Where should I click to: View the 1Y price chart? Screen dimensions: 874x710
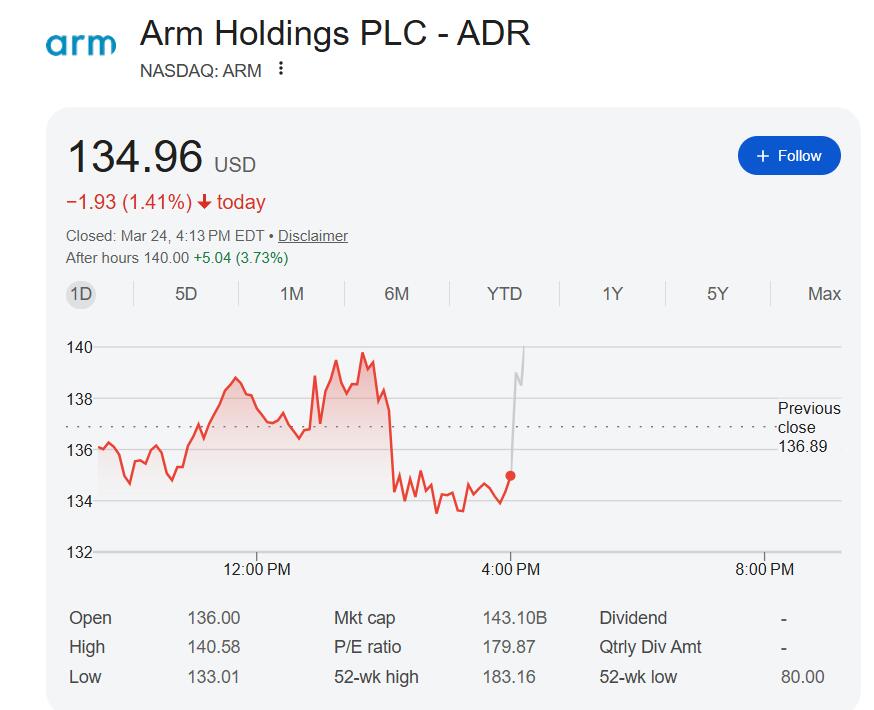612,294
